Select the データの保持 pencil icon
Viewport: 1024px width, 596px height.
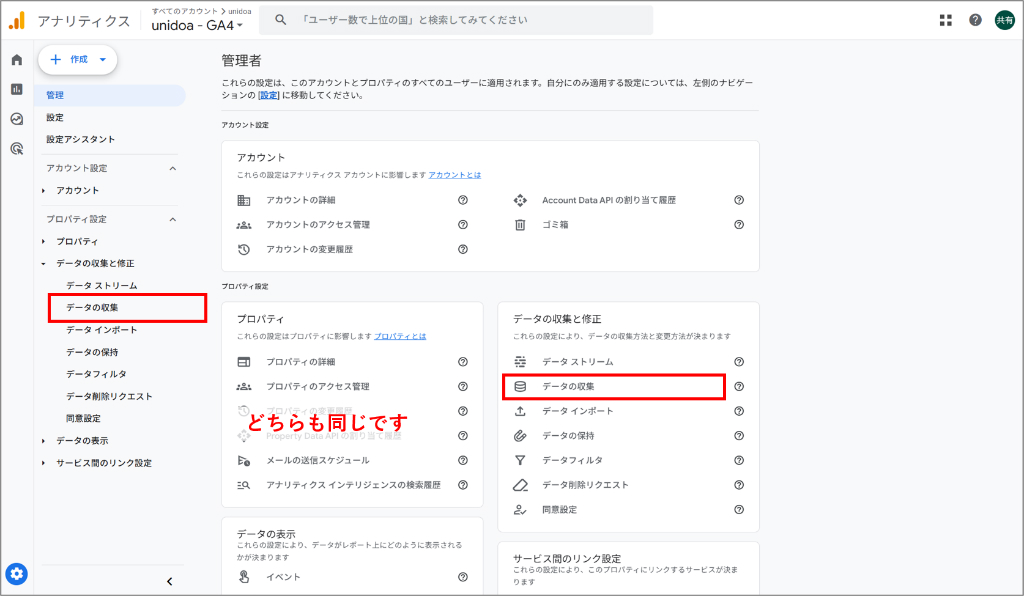(x=522, y=436)
